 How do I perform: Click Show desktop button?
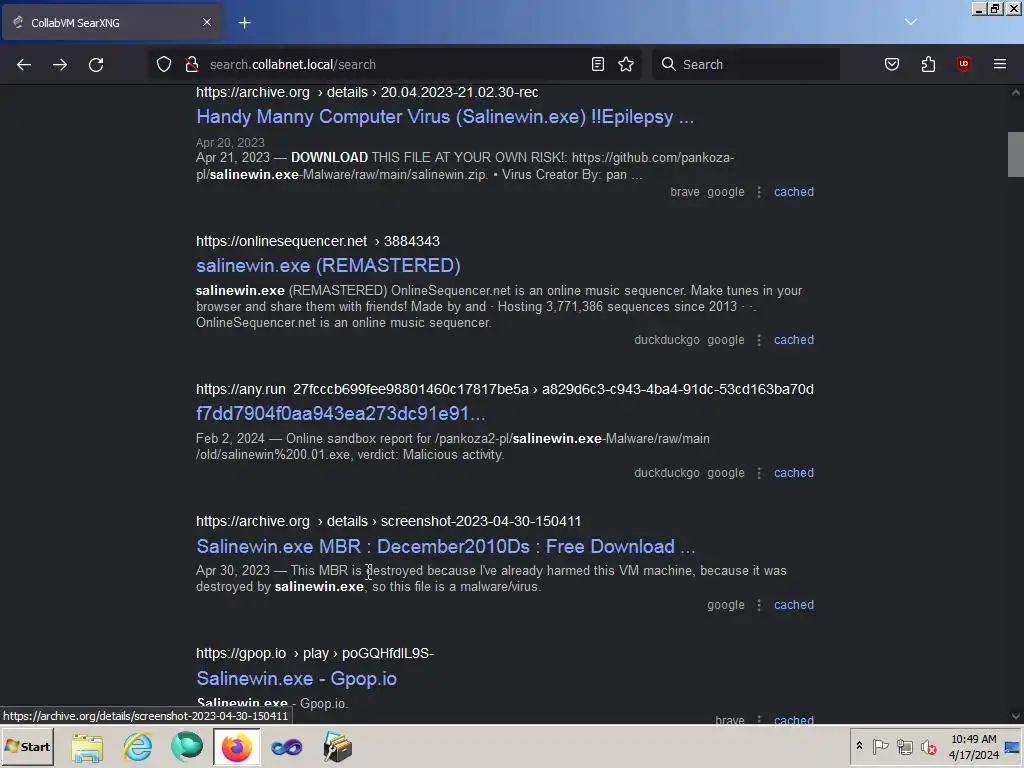[1013, 747]
